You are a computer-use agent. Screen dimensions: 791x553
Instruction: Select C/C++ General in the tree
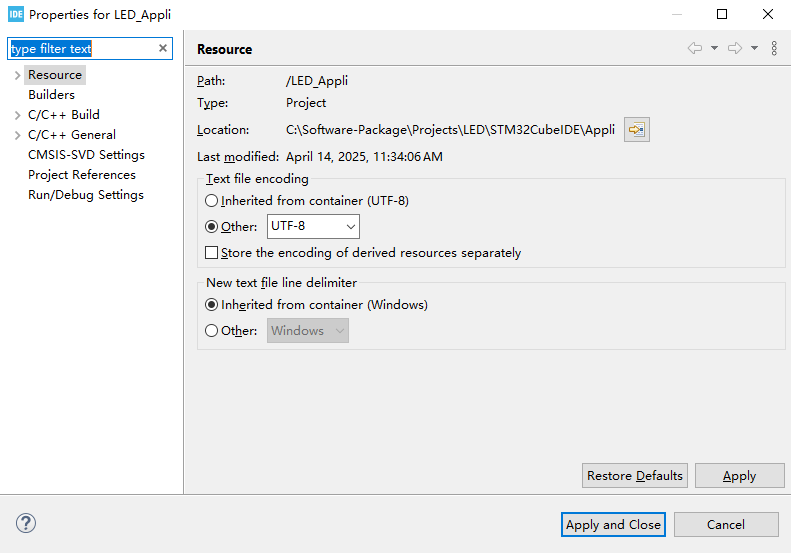[x=72, y=135]
